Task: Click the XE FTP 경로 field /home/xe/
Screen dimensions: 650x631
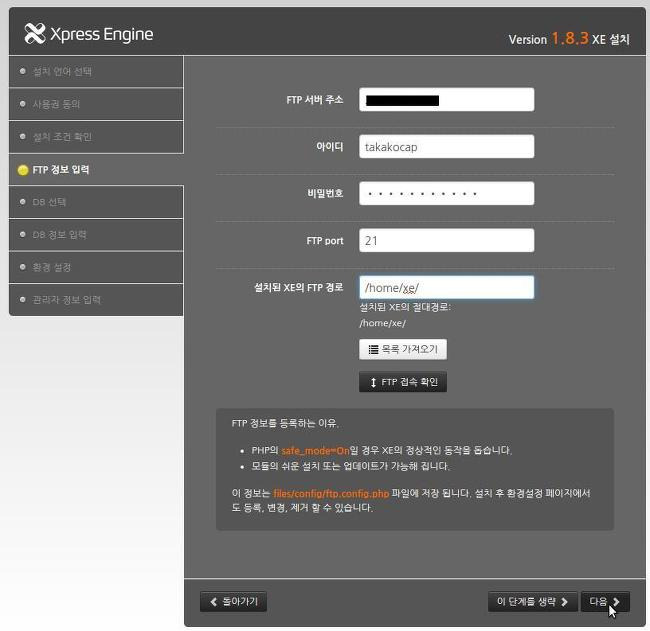Action: click(x=446, y=287)
